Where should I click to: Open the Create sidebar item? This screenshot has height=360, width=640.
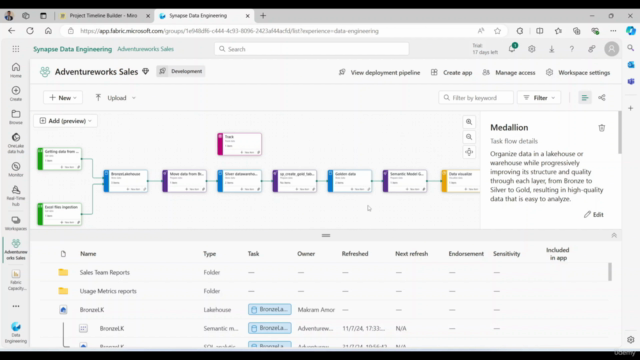point(16,93)
